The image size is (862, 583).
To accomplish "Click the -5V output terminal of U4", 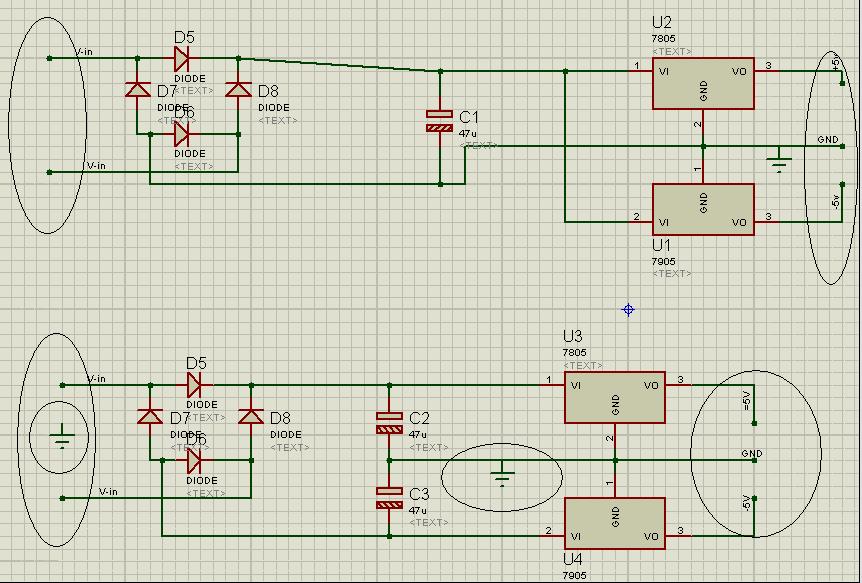I will 754,498.
